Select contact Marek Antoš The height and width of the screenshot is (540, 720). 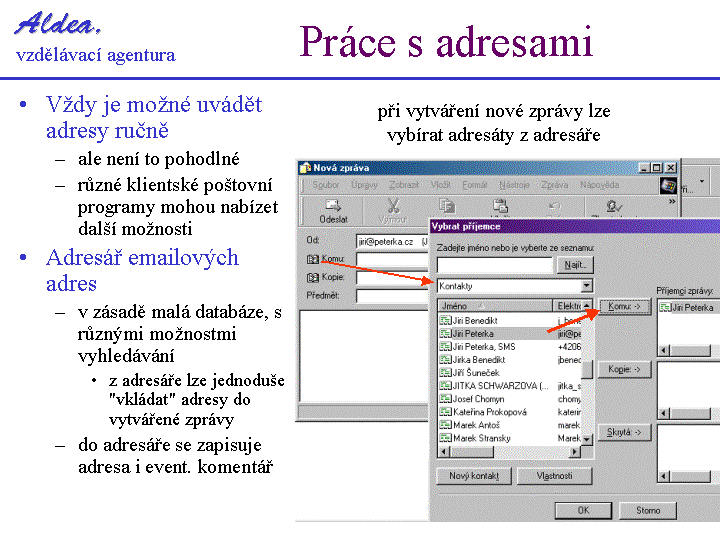point(510,425)
